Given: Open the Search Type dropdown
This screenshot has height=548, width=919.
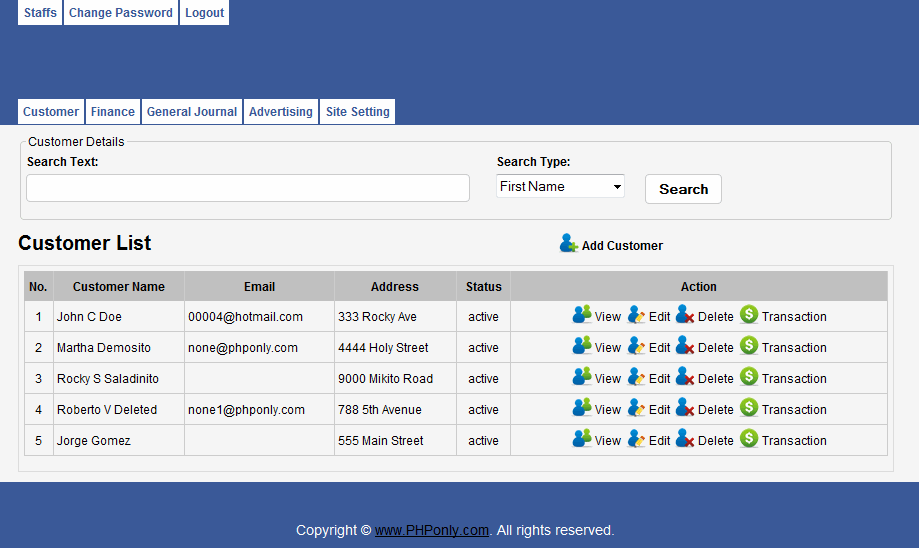Looking at the screenshot, I should 560,186.
